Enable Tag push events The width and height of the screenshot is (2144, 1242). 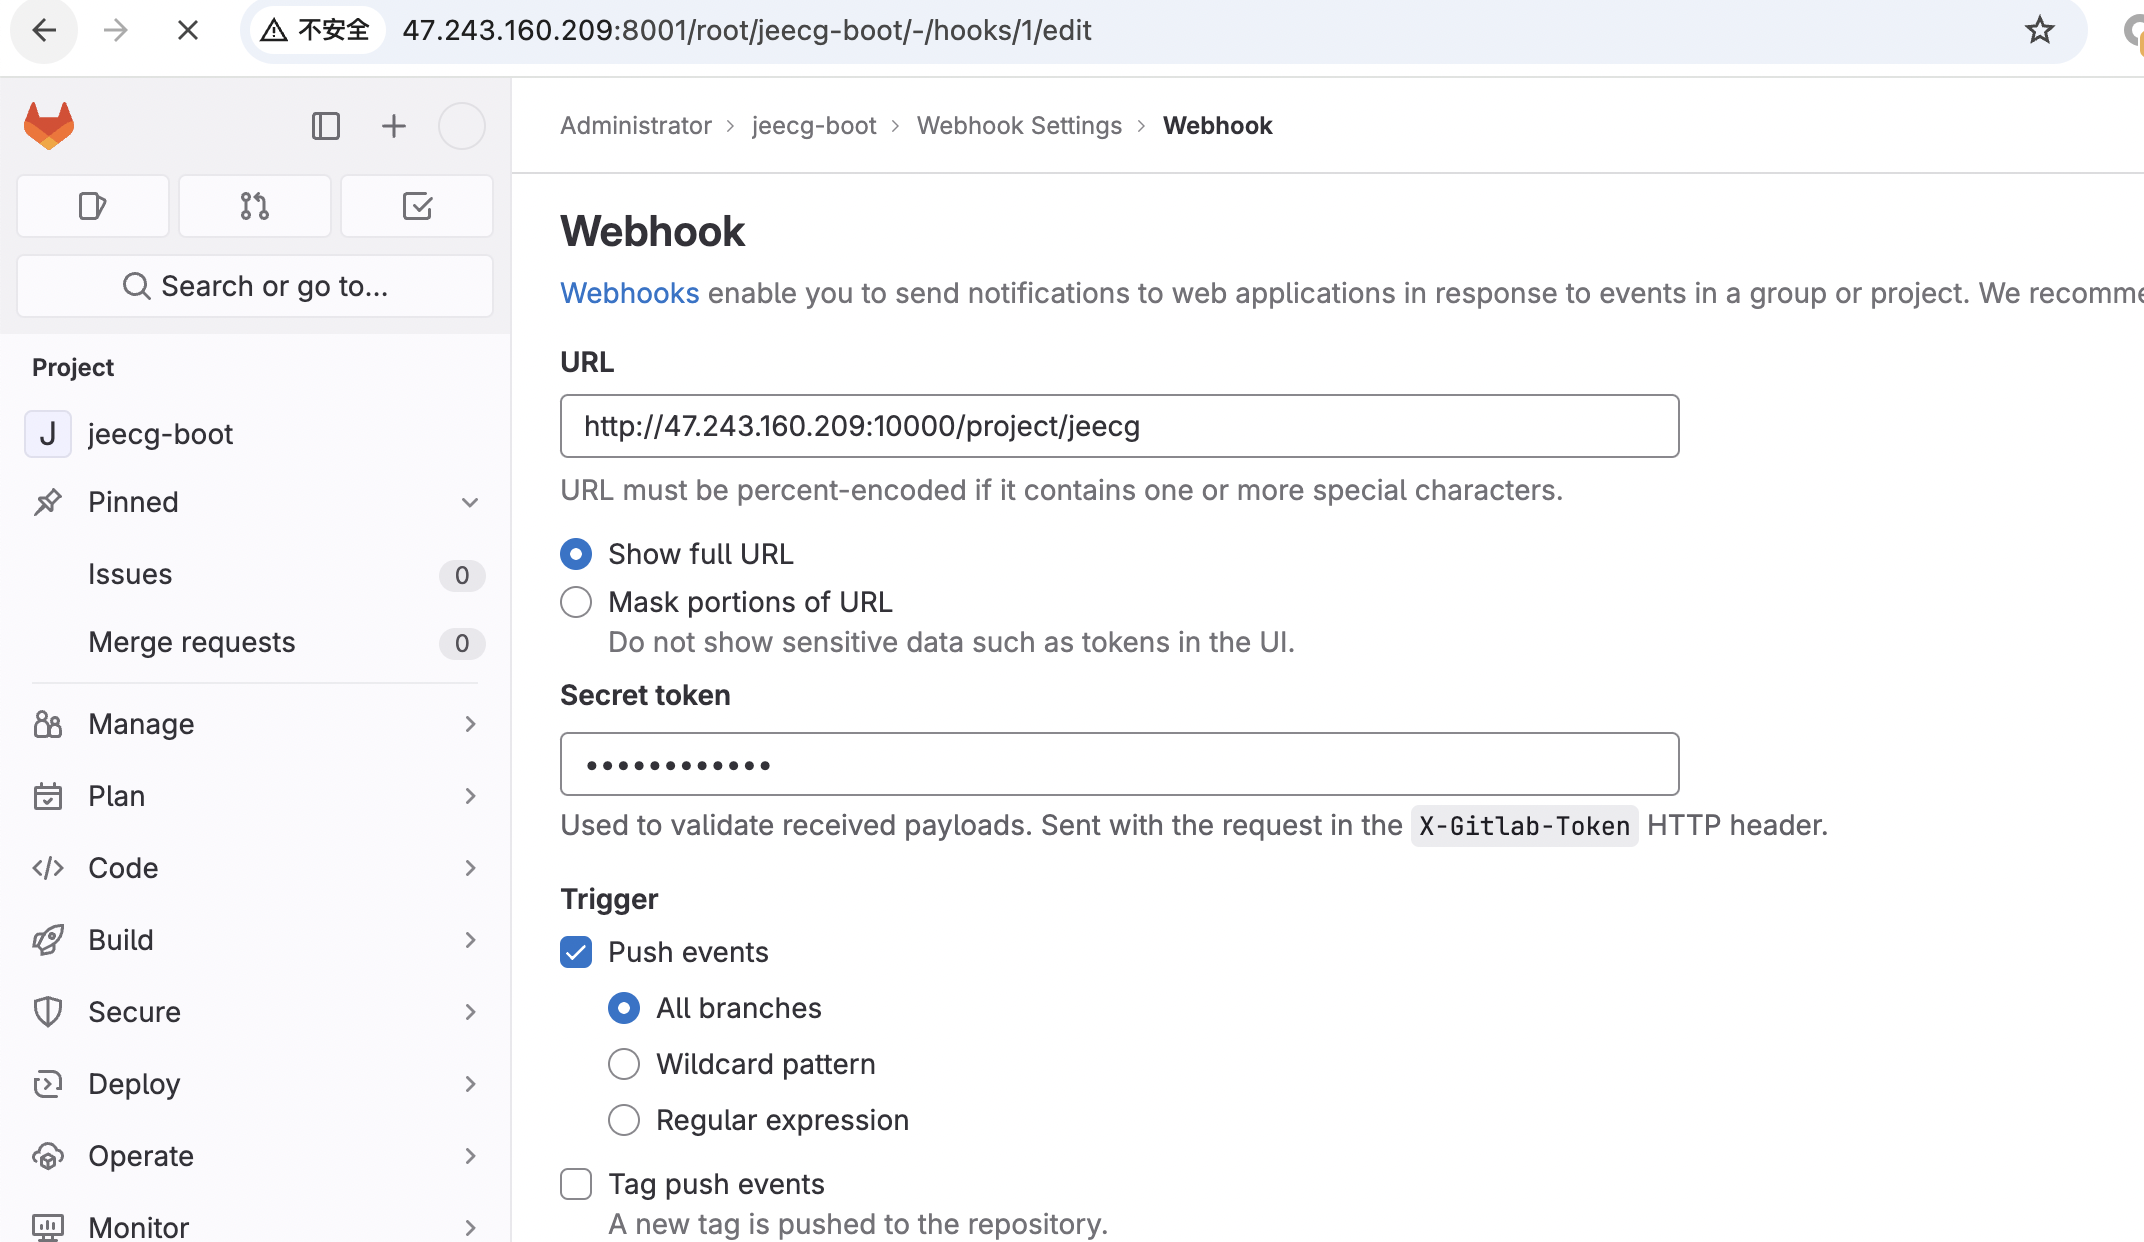click(576, 1183)
